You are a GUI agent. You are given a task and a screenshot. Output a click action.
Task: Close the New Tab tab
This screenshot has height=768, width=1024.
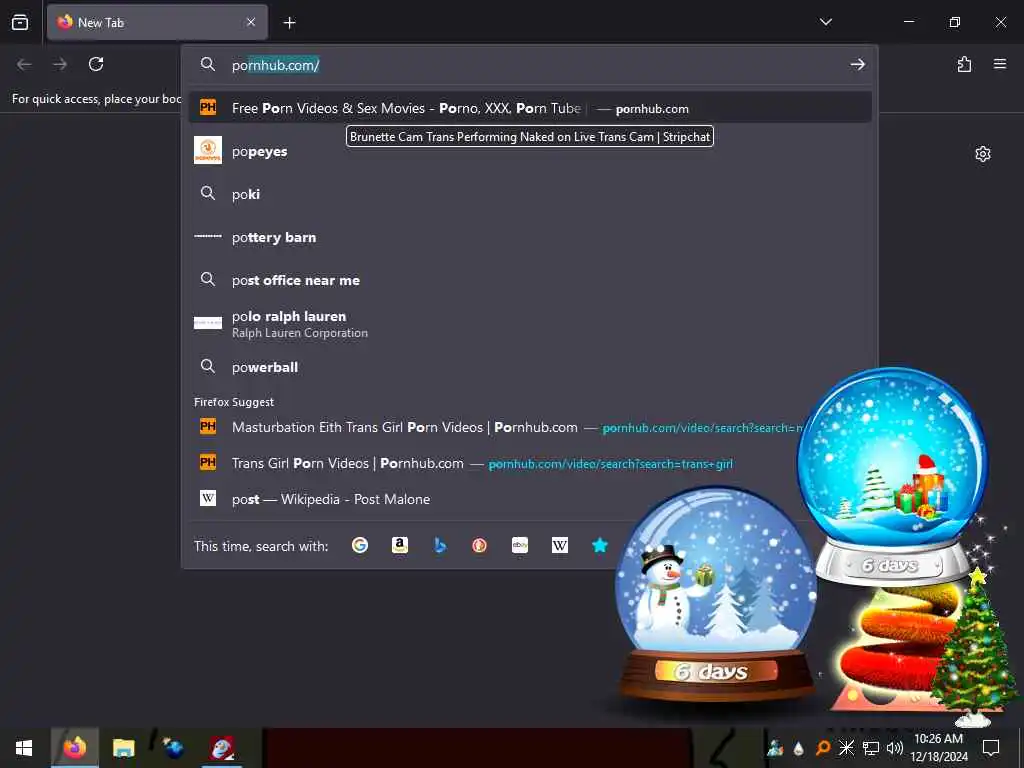(x=251, y=22)
